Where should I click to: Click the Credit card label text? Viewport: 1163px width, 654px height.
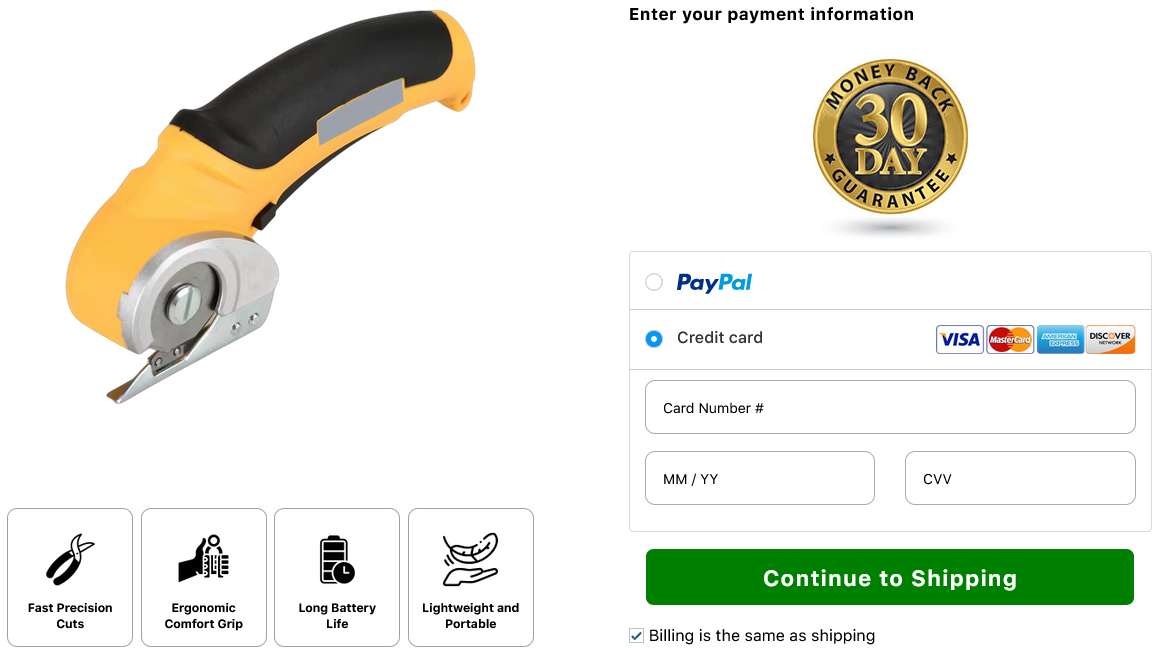719,337
